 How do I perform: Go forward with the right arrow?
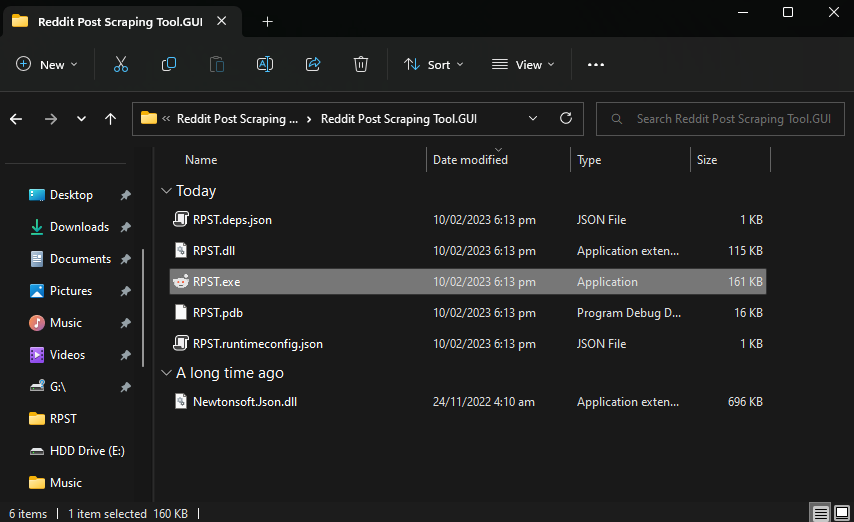pyautogui.click(x=51, y=119)
